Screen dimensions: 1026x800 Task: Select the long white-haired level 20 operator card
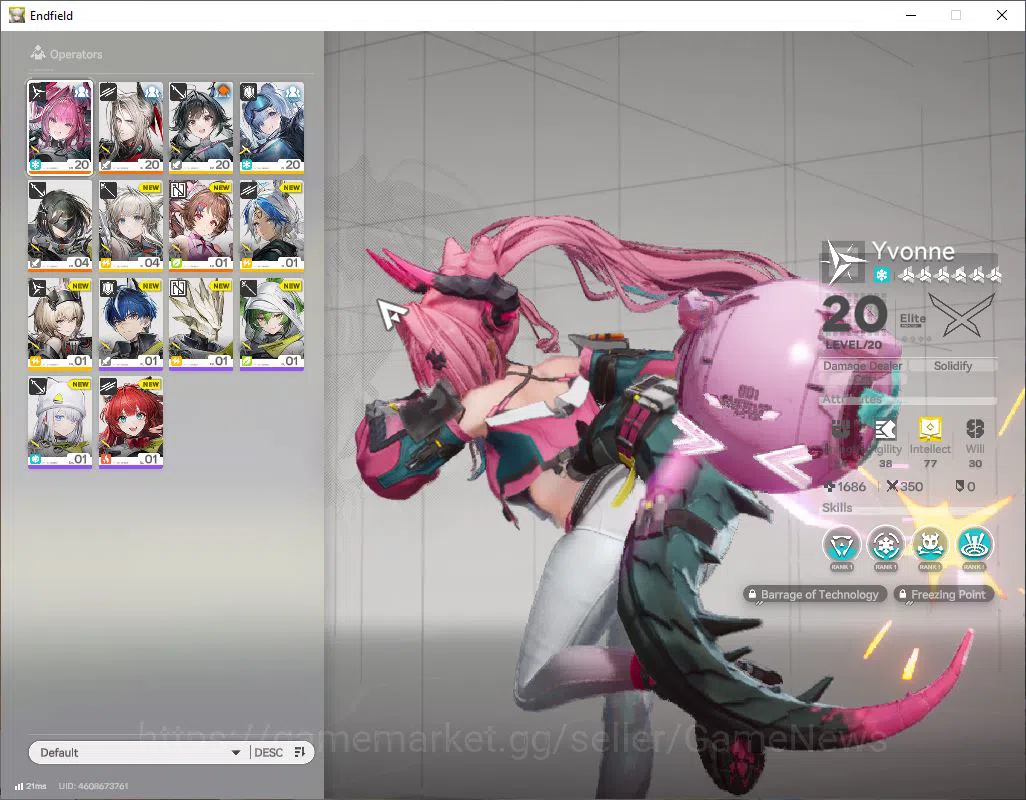click(x=131, y=128)
